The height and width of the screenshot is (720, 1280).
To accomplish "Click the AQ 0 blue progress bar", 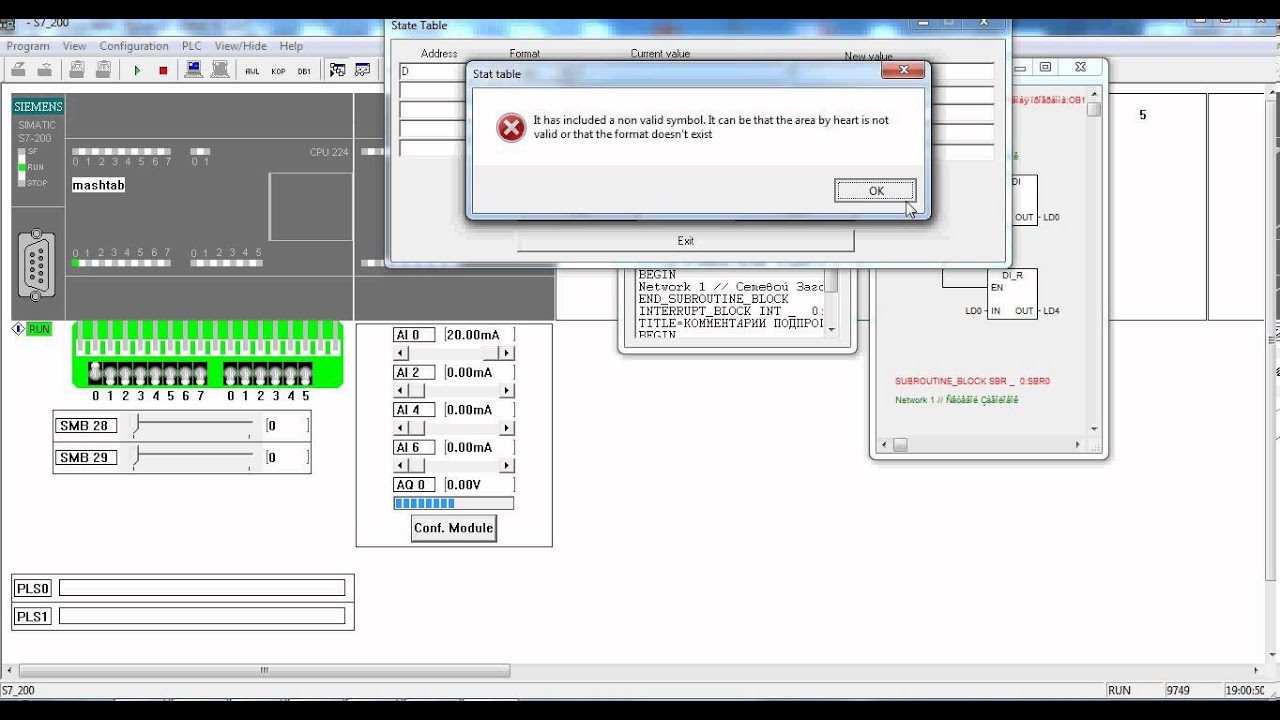I will (x=453, y=503).
